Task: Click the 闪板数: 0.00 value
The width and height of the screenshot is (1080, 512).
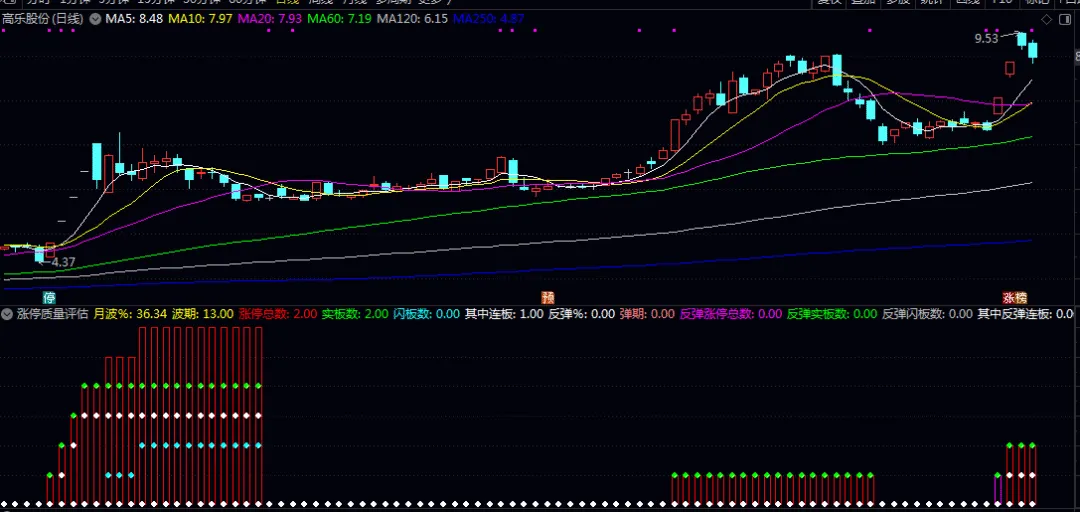Action: pyautogui.click(x=426, y=314)
